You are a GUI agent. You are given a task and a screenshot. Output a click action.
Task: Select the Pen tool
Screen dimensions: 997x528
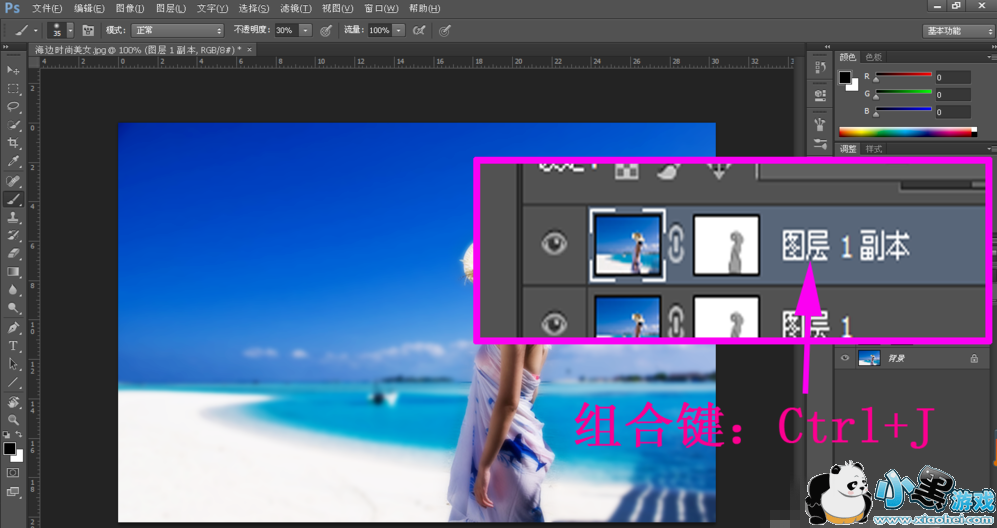point(13,328)
